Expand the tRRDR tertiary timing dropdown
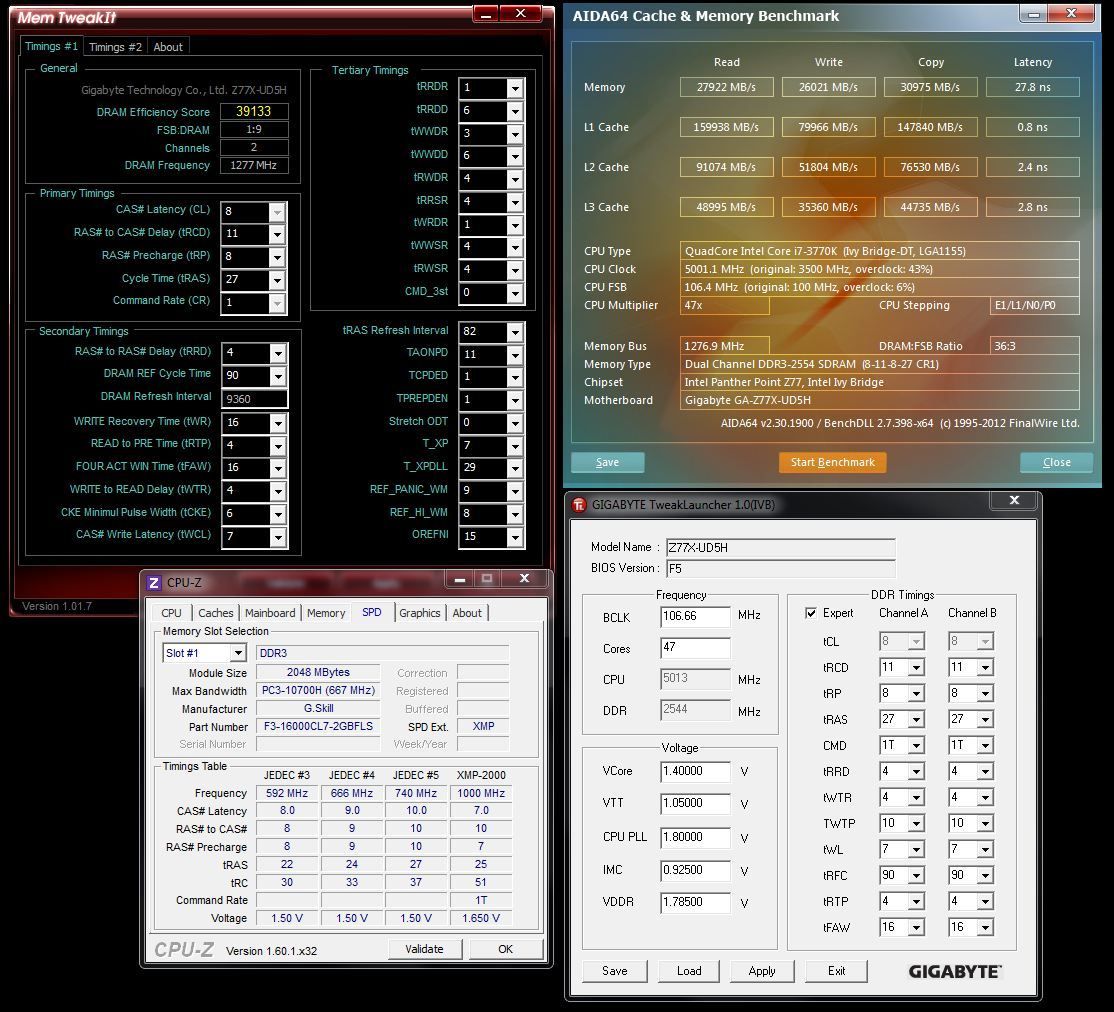1114x1012 pixels. tap(514, 88)
